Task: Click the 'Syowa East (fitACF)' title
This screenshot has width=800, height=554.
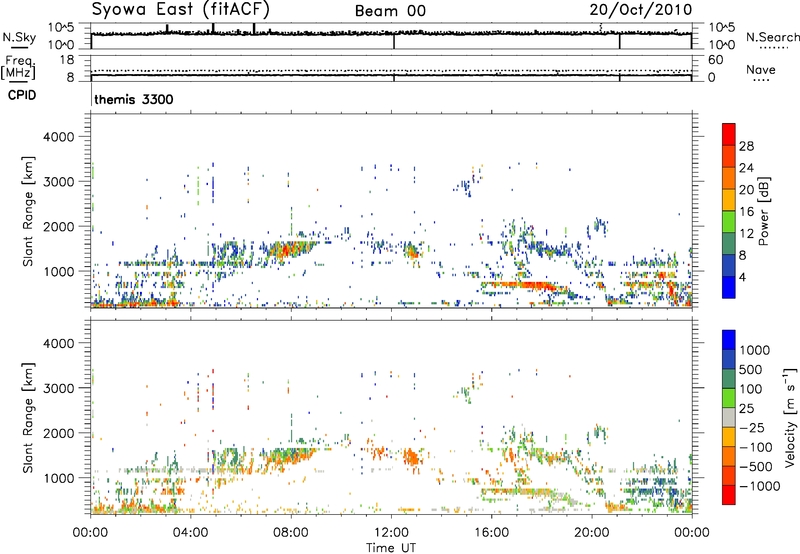Action: tap(181, 10)
